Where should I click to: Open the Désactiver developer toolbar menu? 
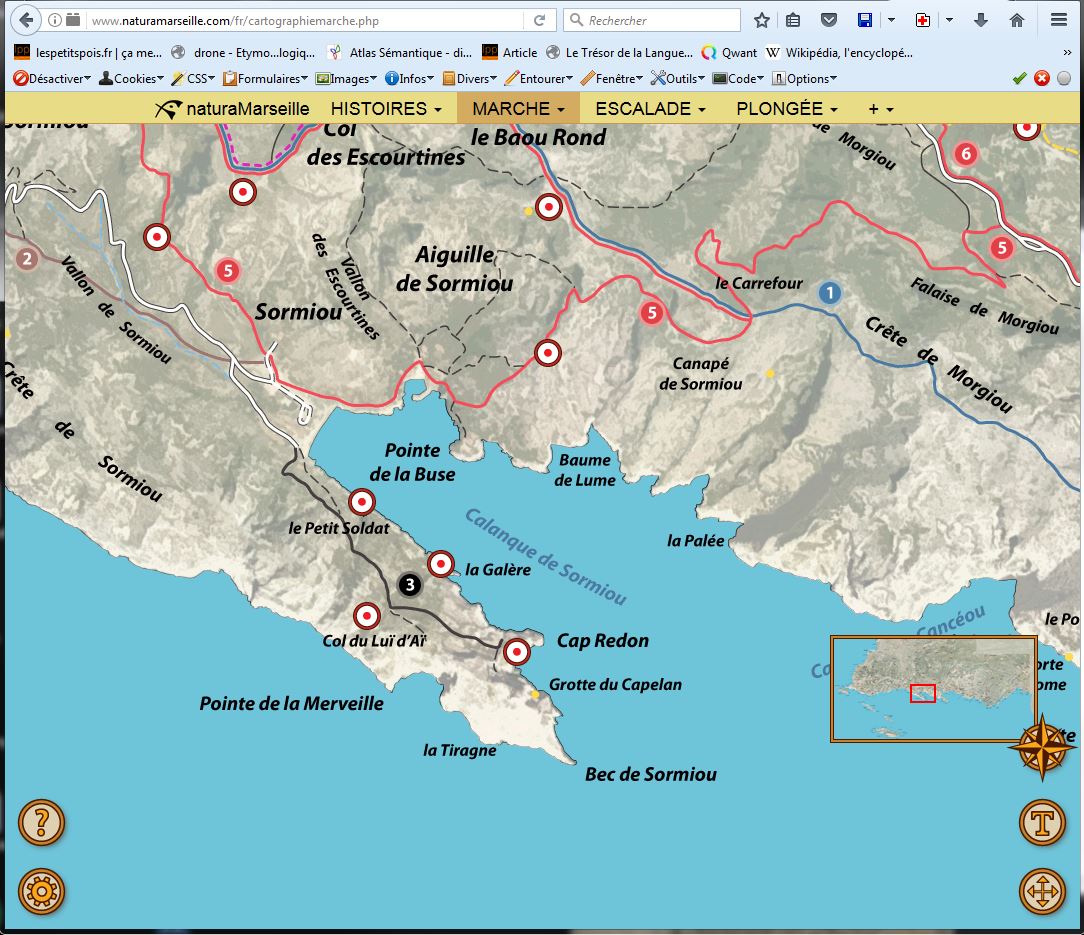coord(52,78)
